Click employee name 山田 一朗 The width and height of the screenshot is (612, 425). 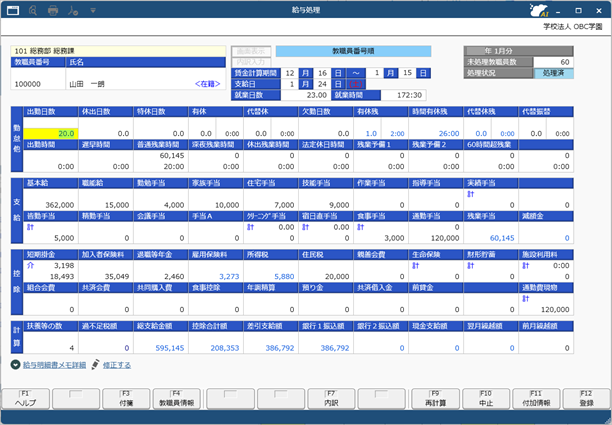pyautogui.click(x=87, y=84)
